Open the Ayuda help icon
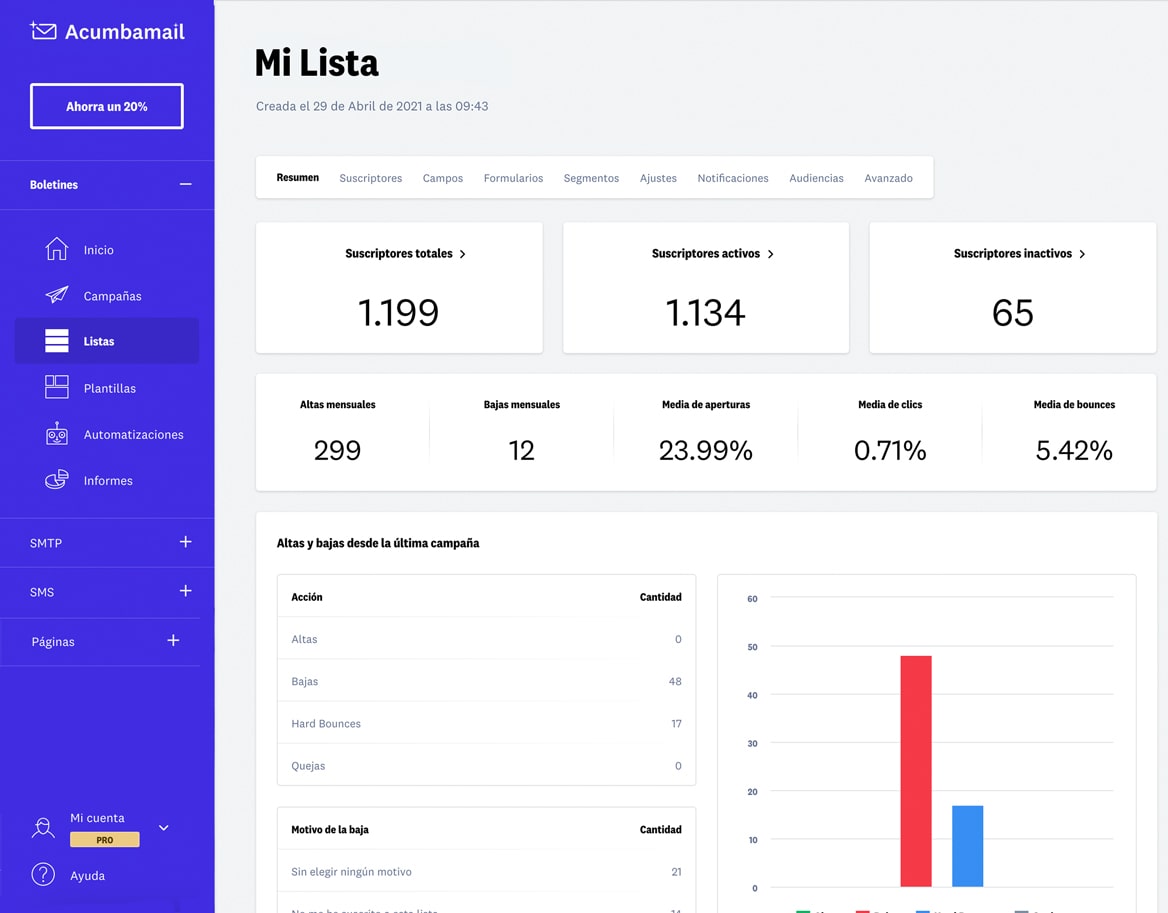 click(44, 875)
